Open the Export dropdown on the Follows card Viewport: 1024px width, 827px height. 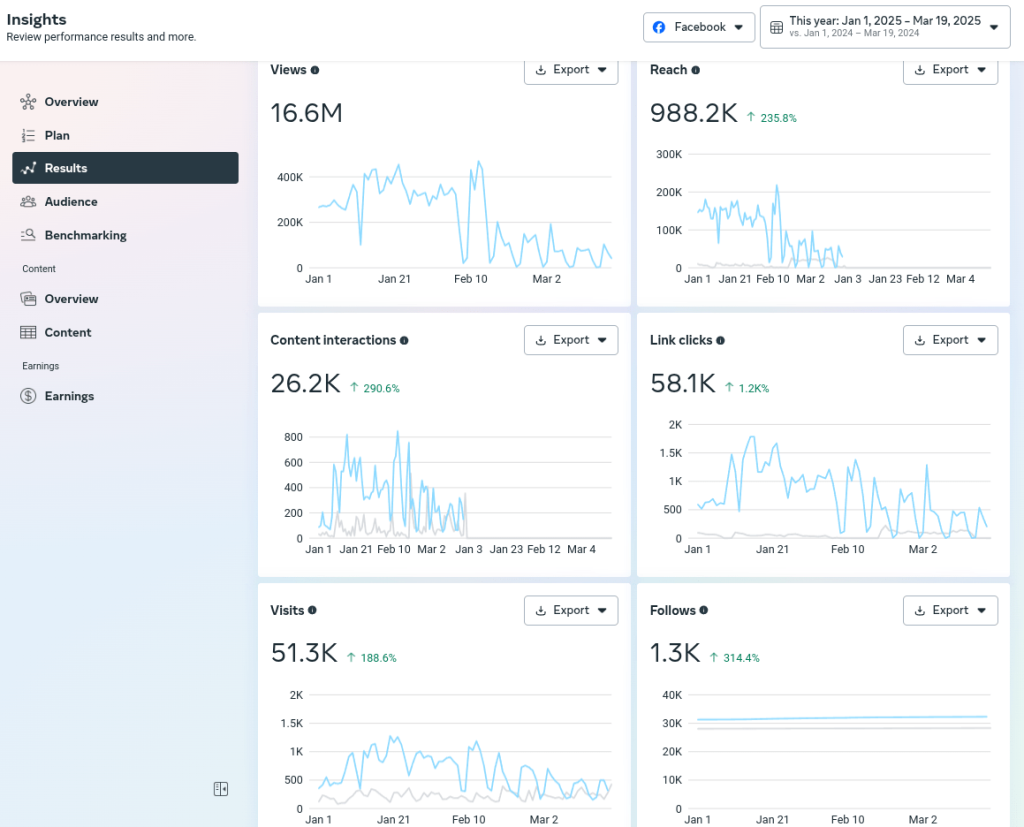(x=950, y=610)
